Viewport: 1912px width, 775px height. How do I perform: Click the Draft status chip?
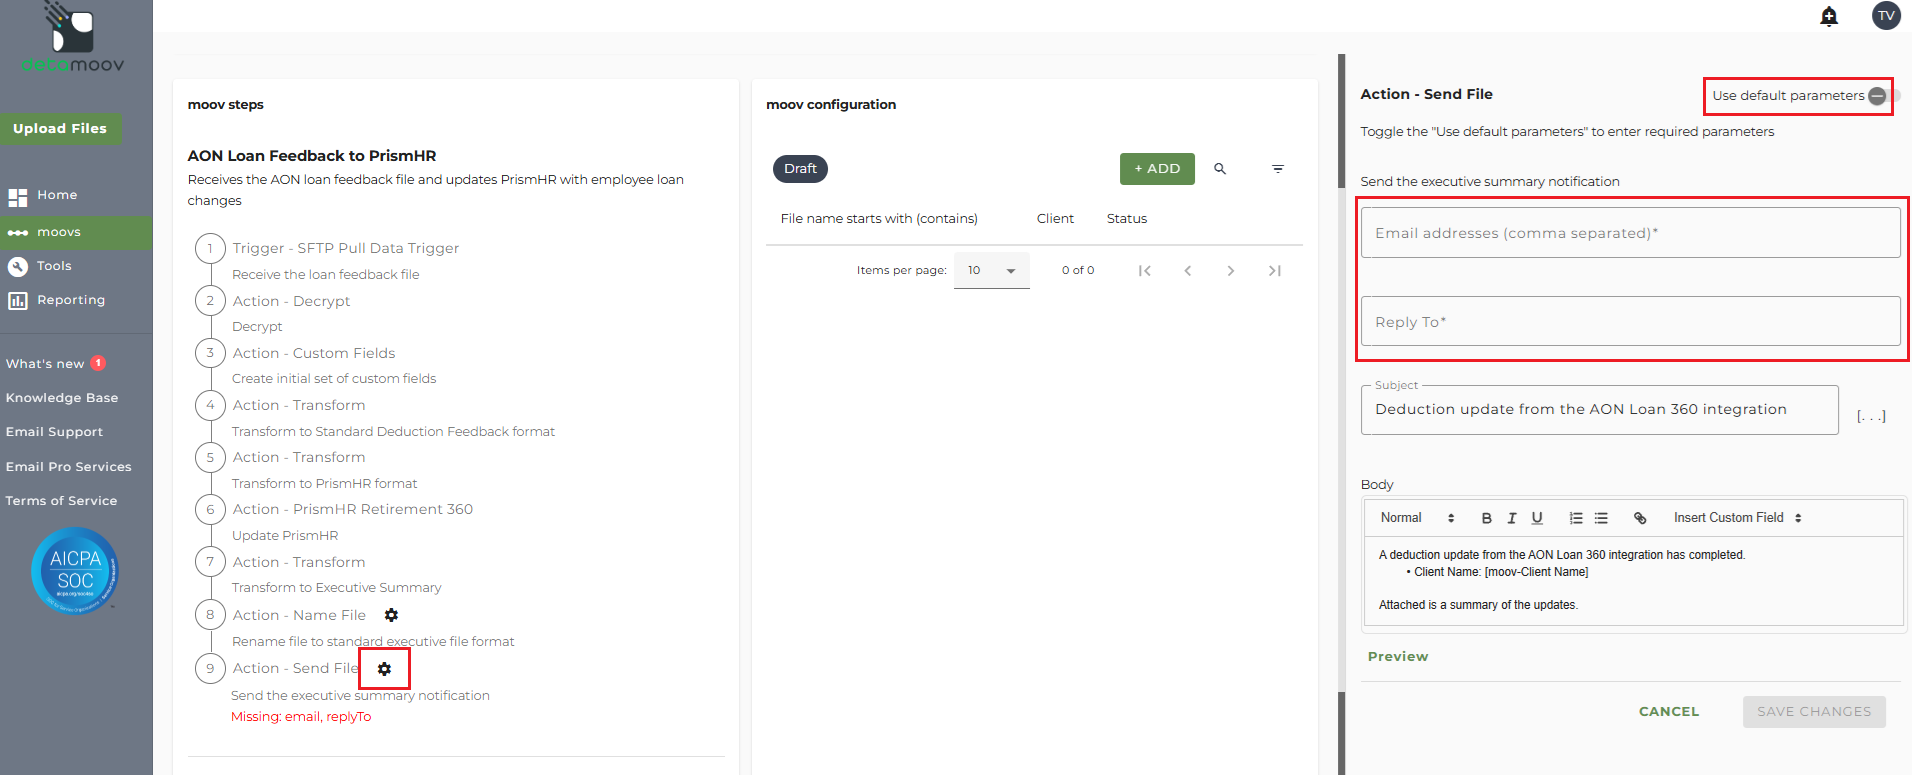(x=800, y=169)
